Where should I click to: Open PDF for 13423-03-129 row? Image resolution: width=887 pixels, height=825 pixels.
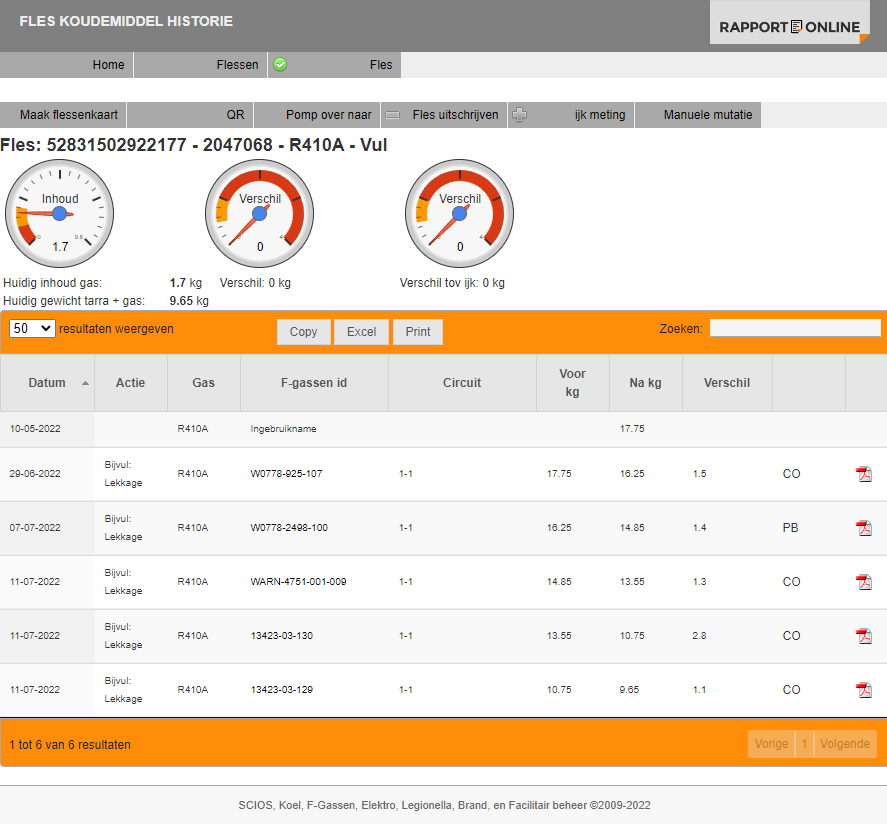[x=864, y=690]
